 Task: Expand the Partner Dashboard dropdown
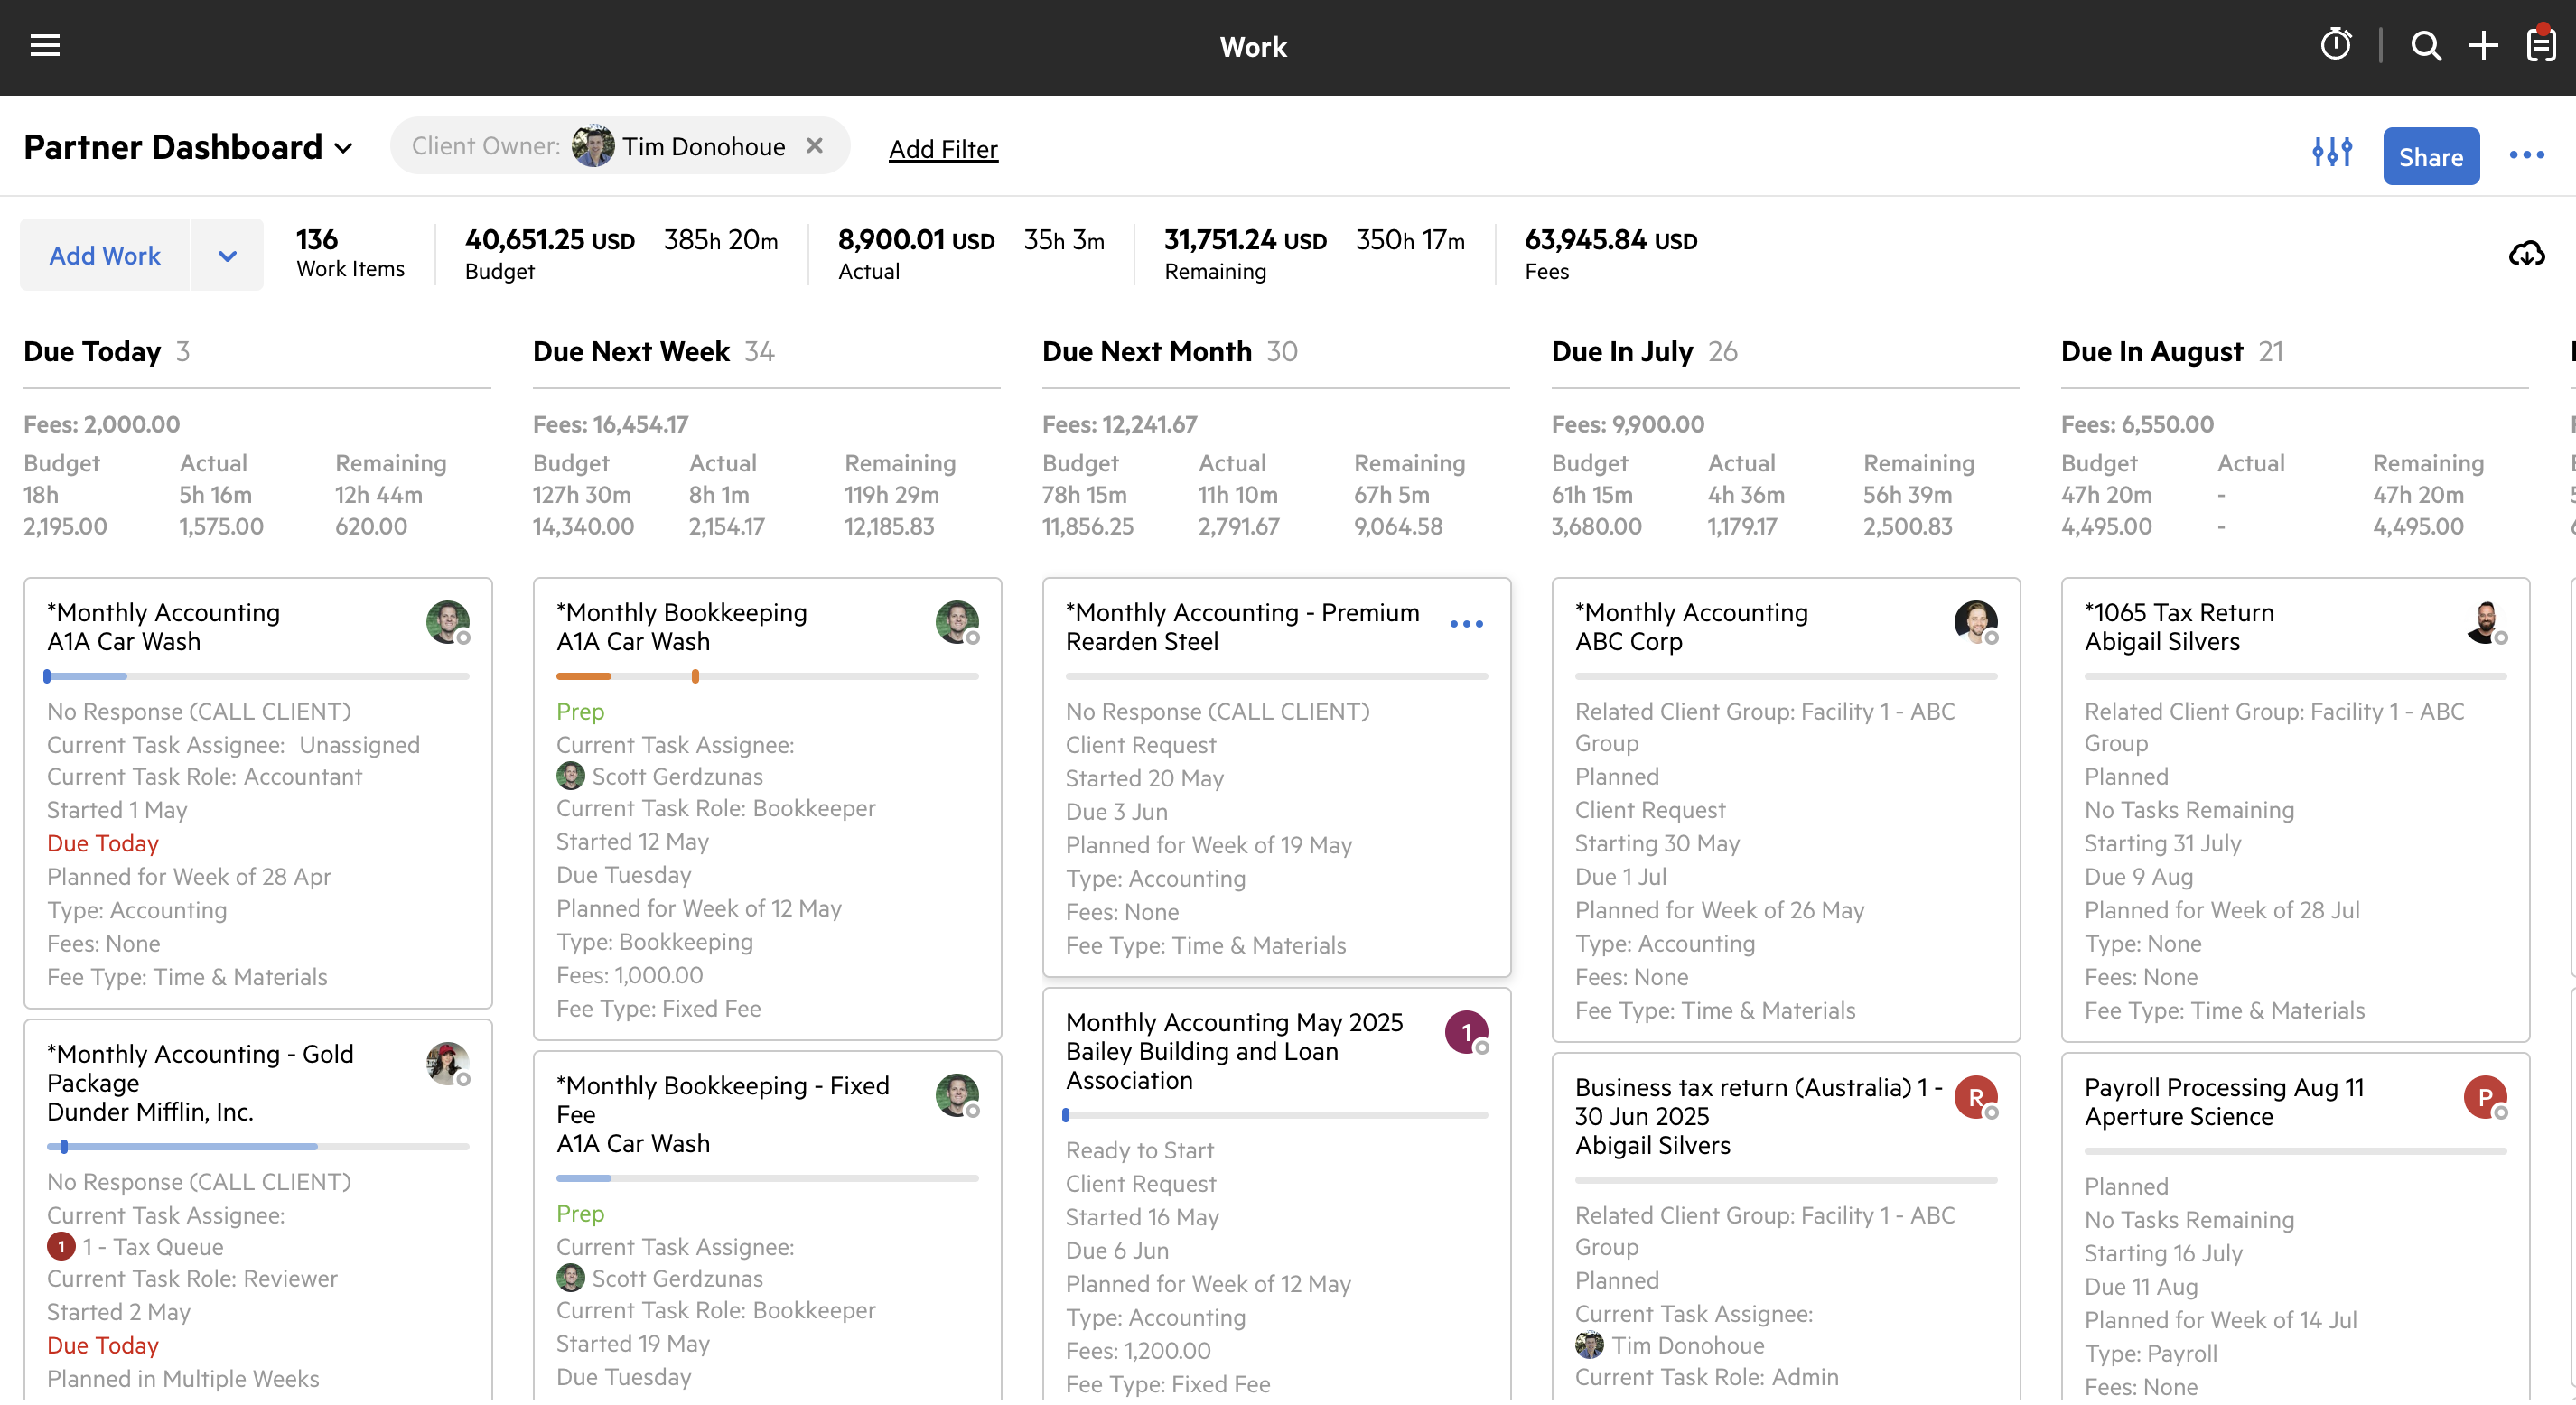pyautogui.click(x=343, y=149)
